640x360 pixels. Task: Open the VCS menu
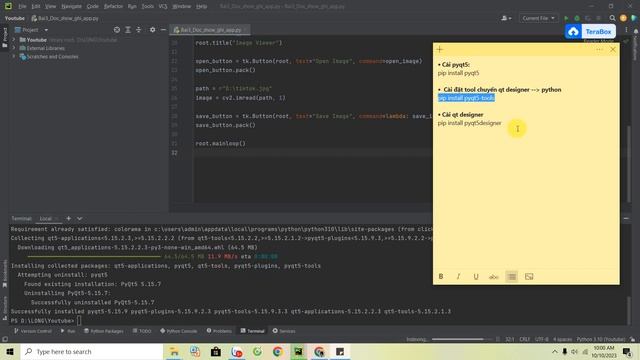click(x=163, y=6)
